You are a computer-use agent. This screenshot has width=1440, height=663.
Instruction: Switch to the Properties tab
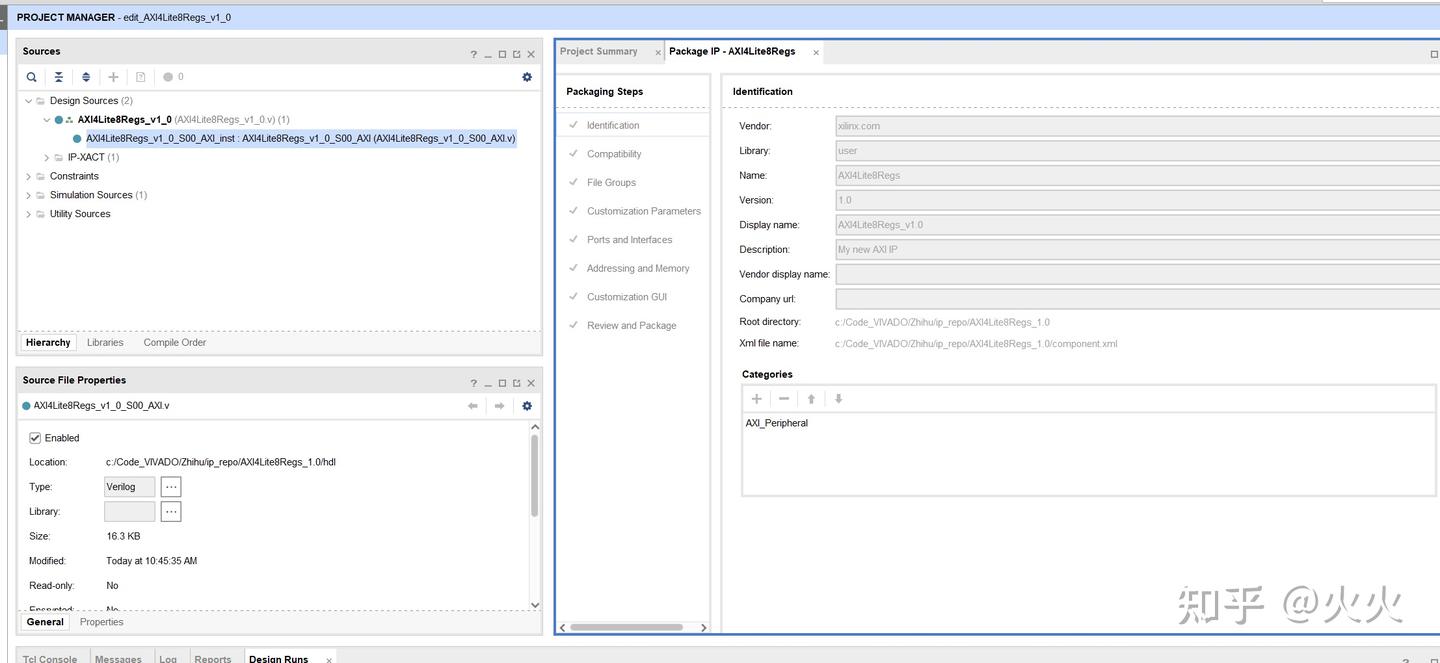point(102,622)
